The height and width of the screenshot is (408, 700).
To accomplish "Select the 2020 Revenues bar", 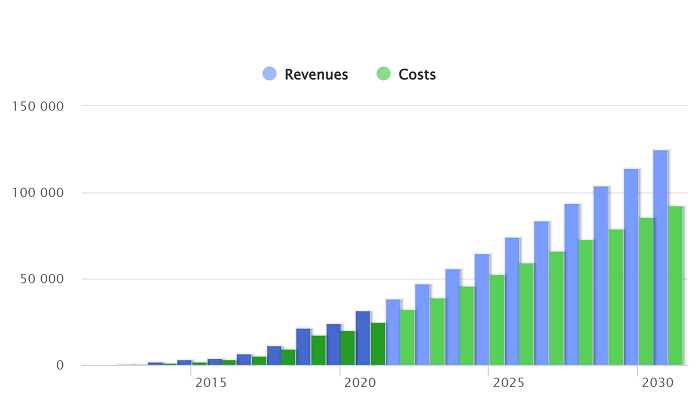I will pyautogui.click(x=333, y=345).
